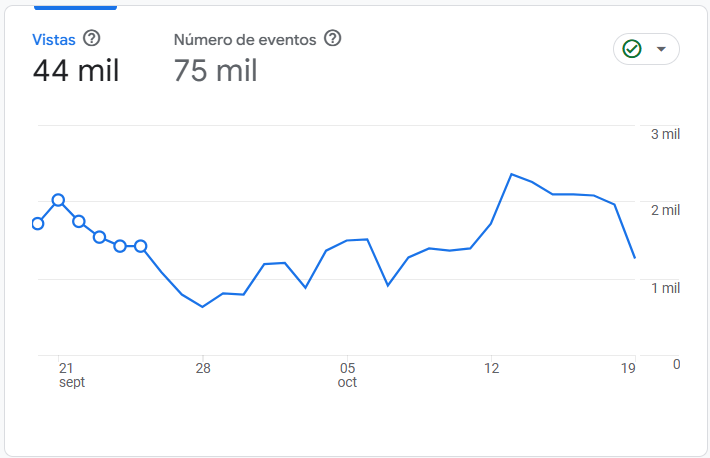
Task: Open the dropdown arrow next to checkmark
Action: [x=661, y=49]
